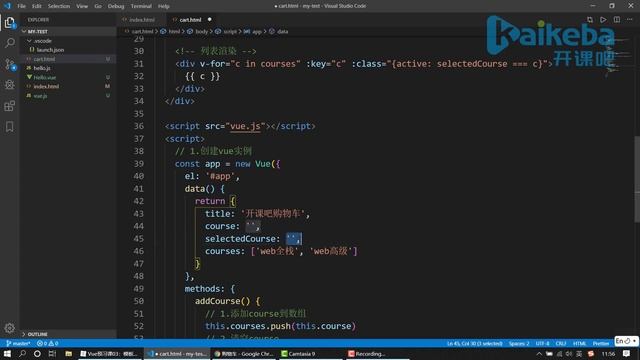Click the app breadcrumb item
This screenshot has width=640, height=360.
[x=257, y=31]
